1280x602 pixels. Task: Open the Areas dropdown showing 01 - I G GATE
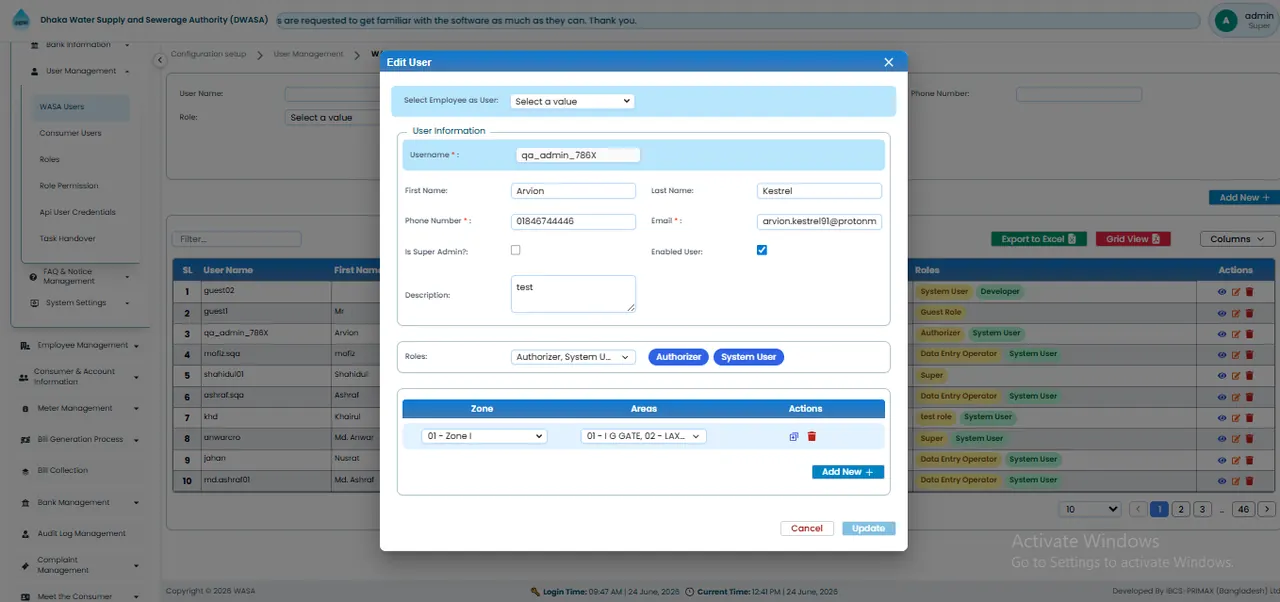click(x=644, y=436)
